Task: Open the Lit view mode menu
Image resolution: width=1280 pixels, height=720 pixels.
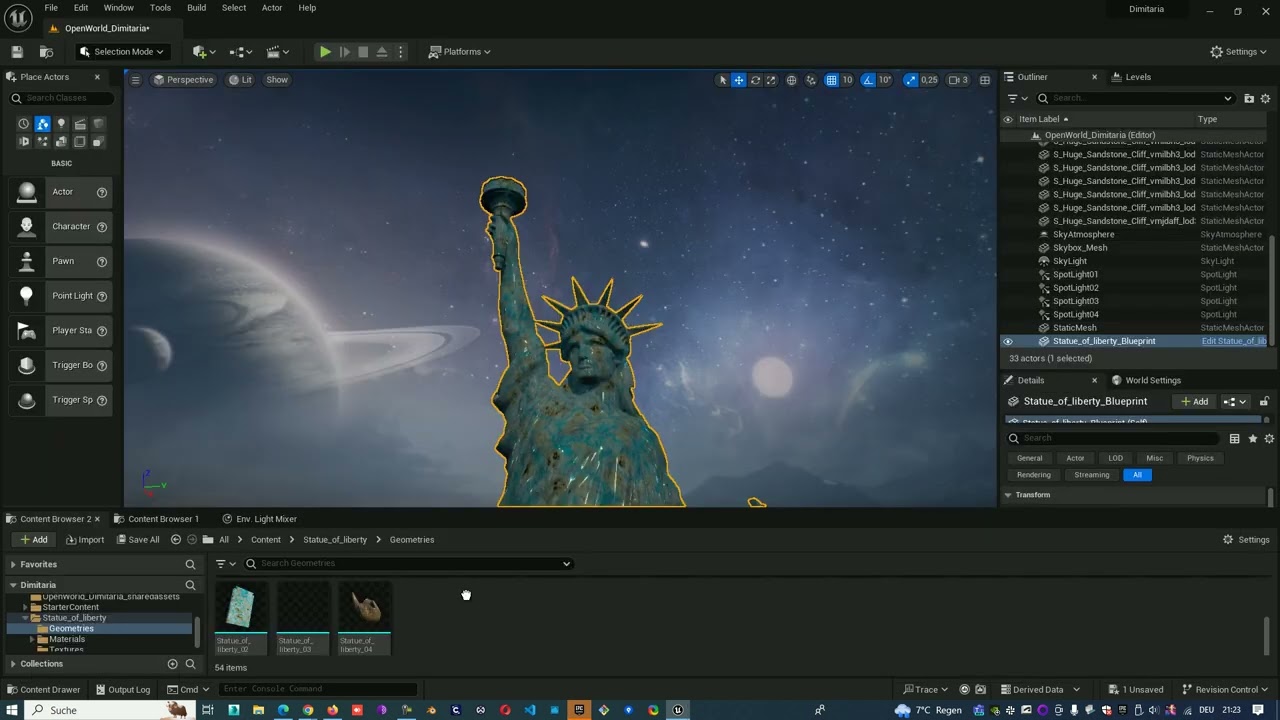Action: [240, 80]
